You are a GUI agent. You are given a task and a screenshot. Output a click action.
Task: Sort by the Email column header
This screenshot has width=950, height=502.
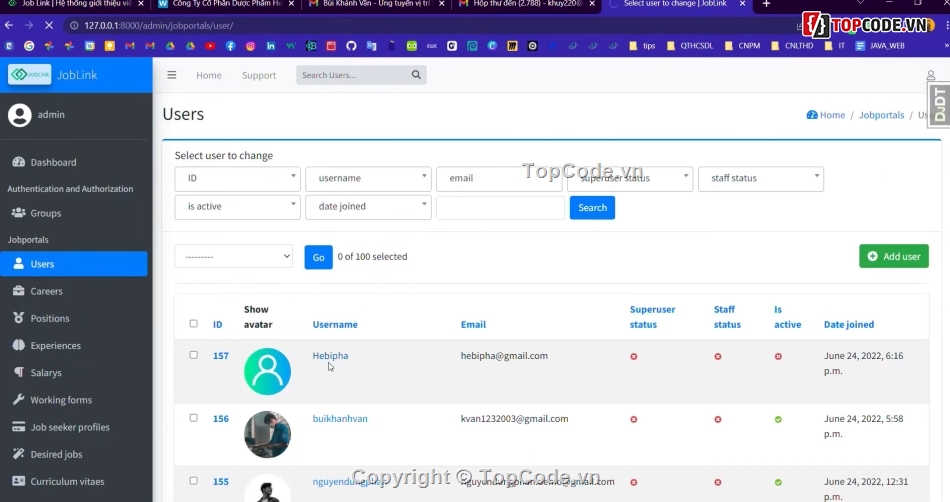[x=473, y=325]
